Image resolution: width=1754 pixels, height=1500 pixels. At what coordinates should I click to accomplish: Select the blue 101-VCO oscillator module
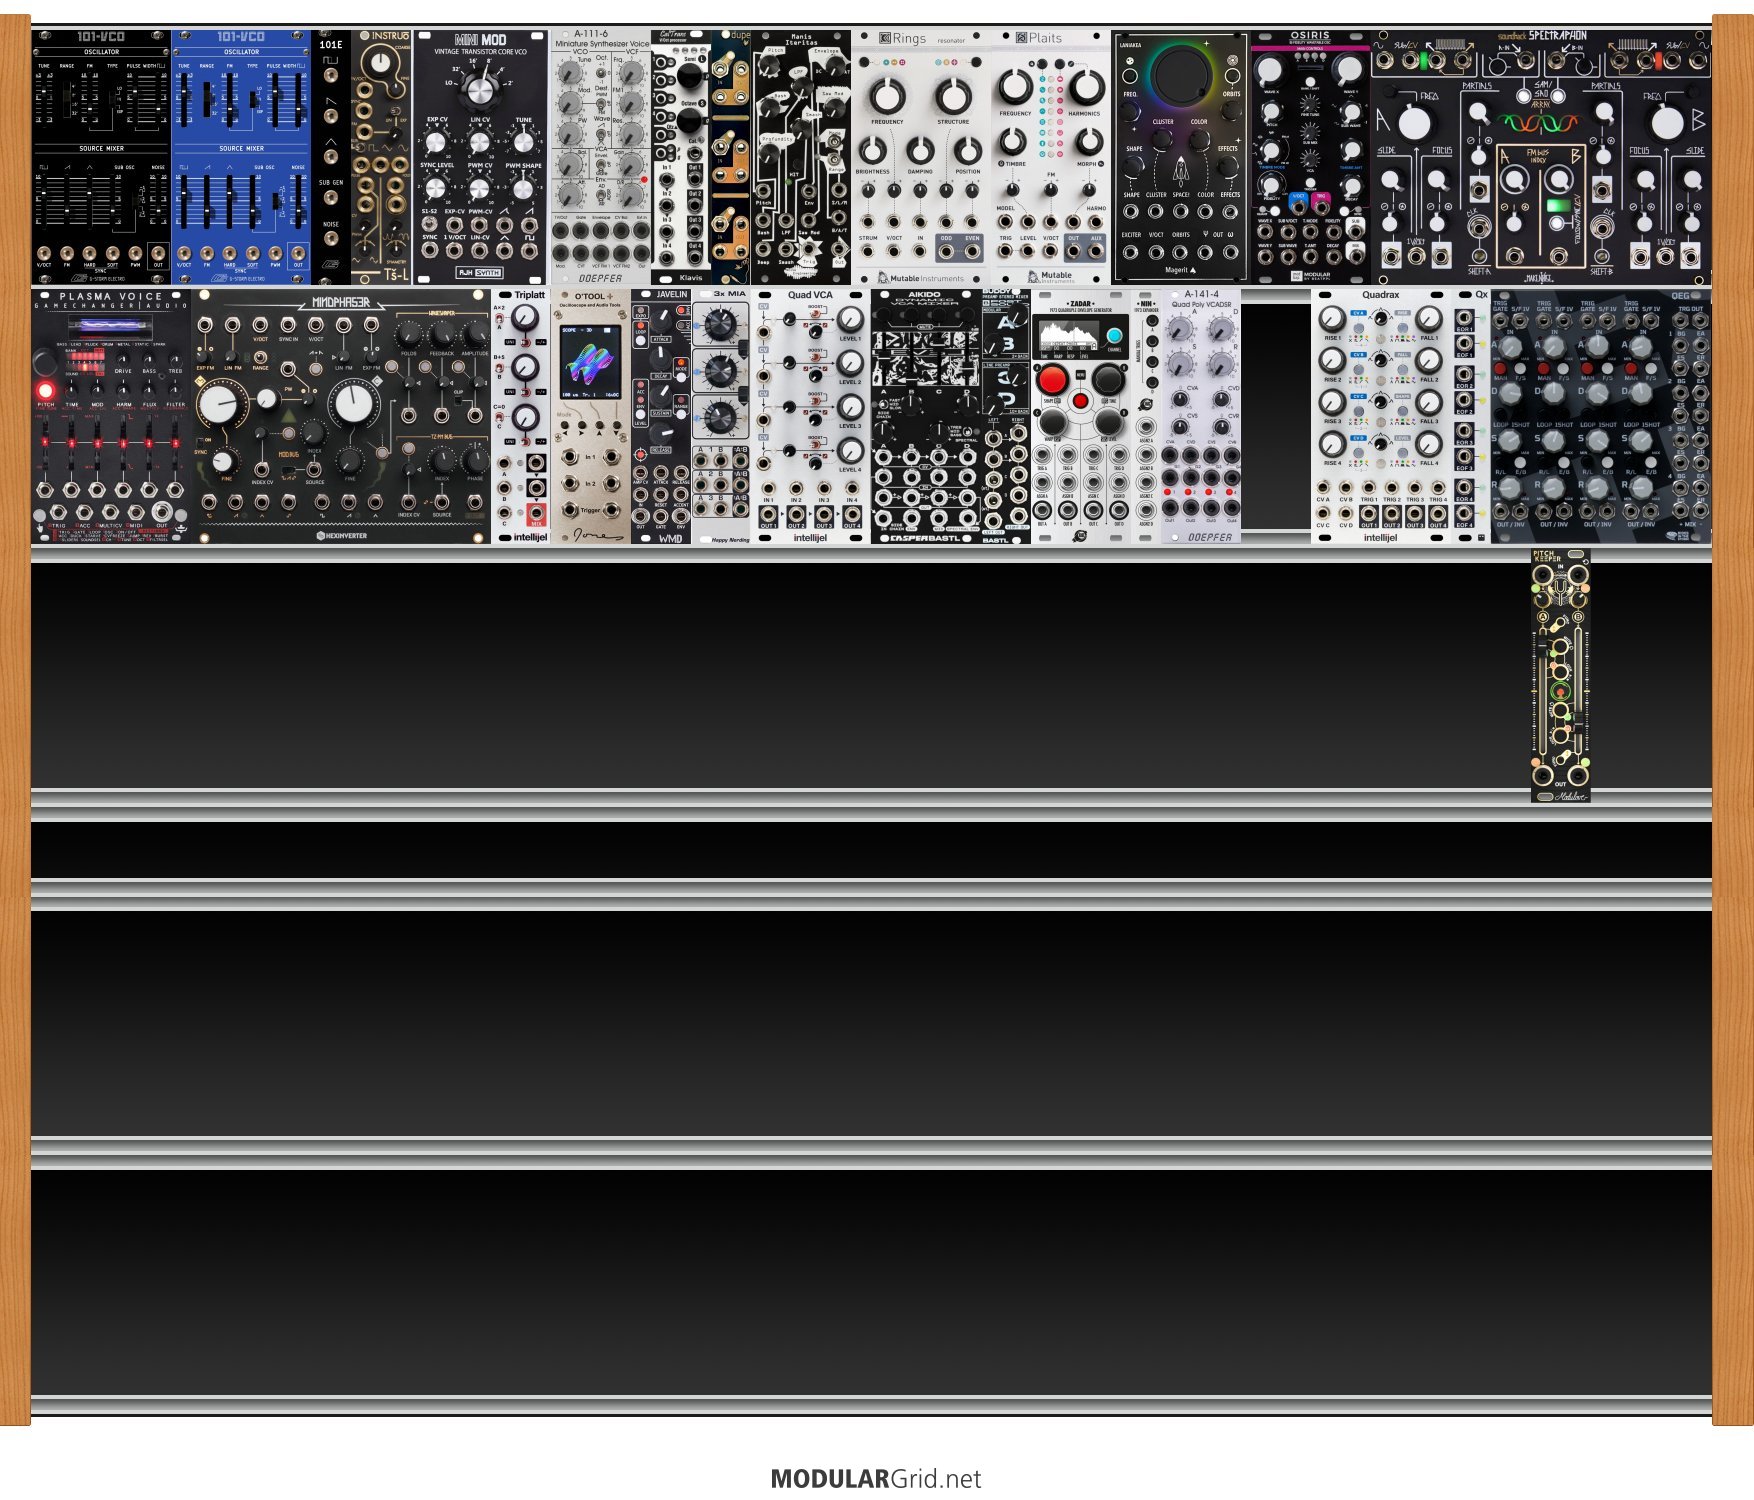coord(241,157)
